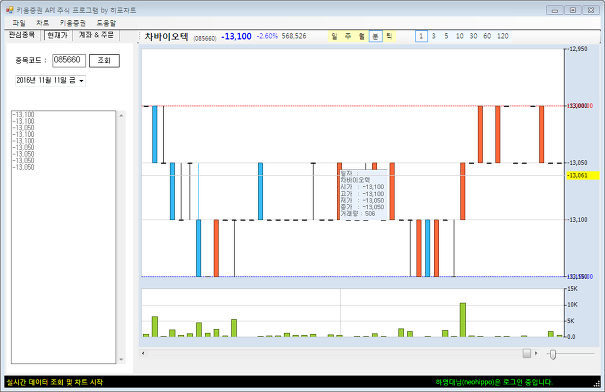This screenshot has height=392, width=605.
Task: Click the tooltip line 거래량 : 506
Action: click(358, 213)
